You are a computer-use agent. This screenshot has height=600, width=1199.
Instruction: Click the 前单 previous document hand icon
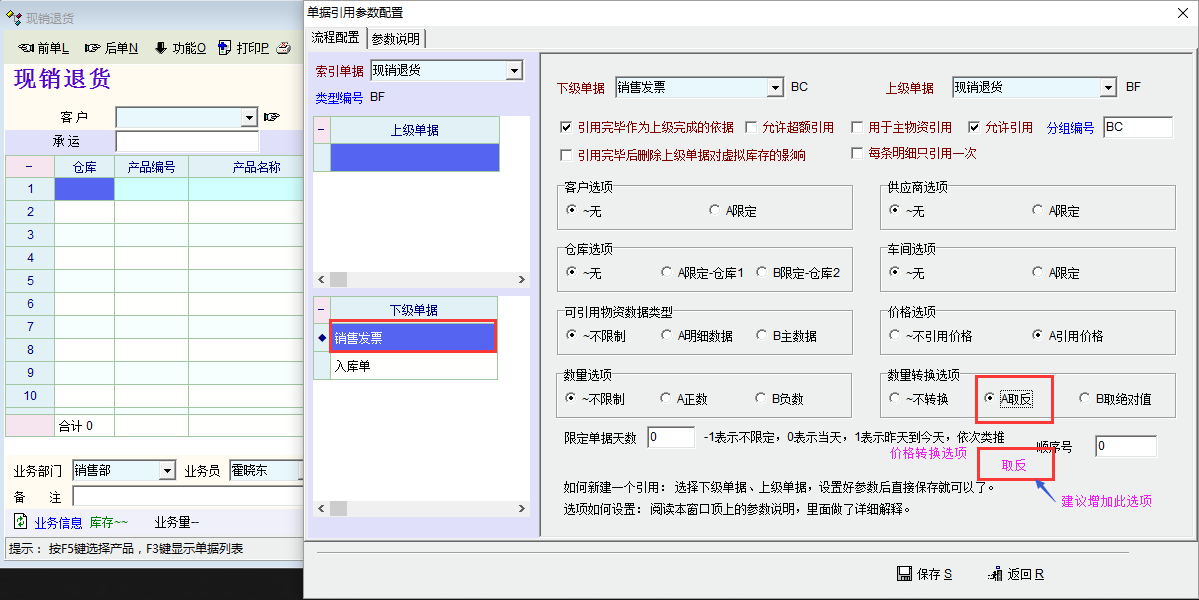click(x=26, y=48)
